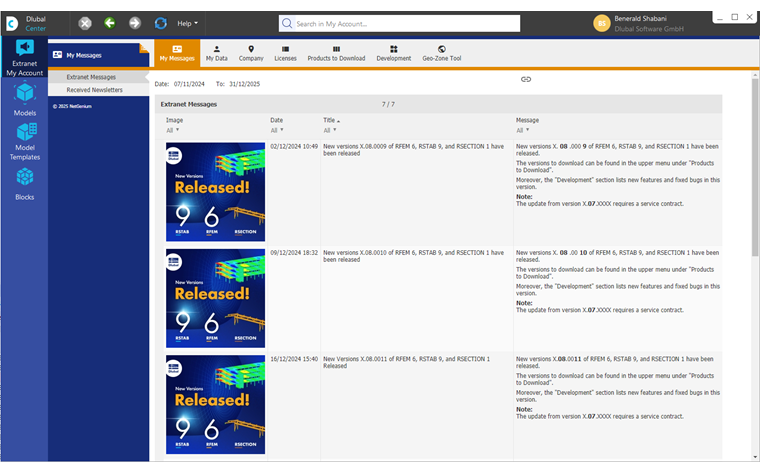
Task: Open the Message column All filter
Action: [x=522, y=130]
